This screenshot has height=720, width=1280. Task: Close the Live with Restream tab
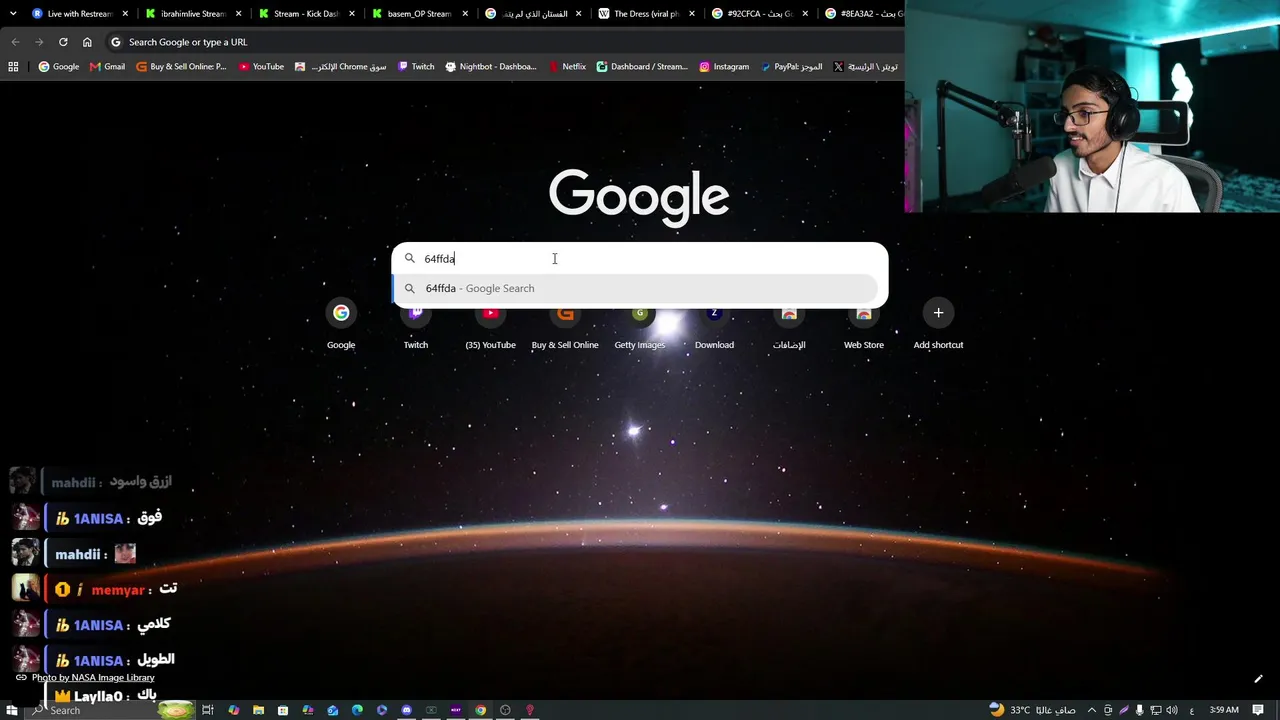coord(125,14)
